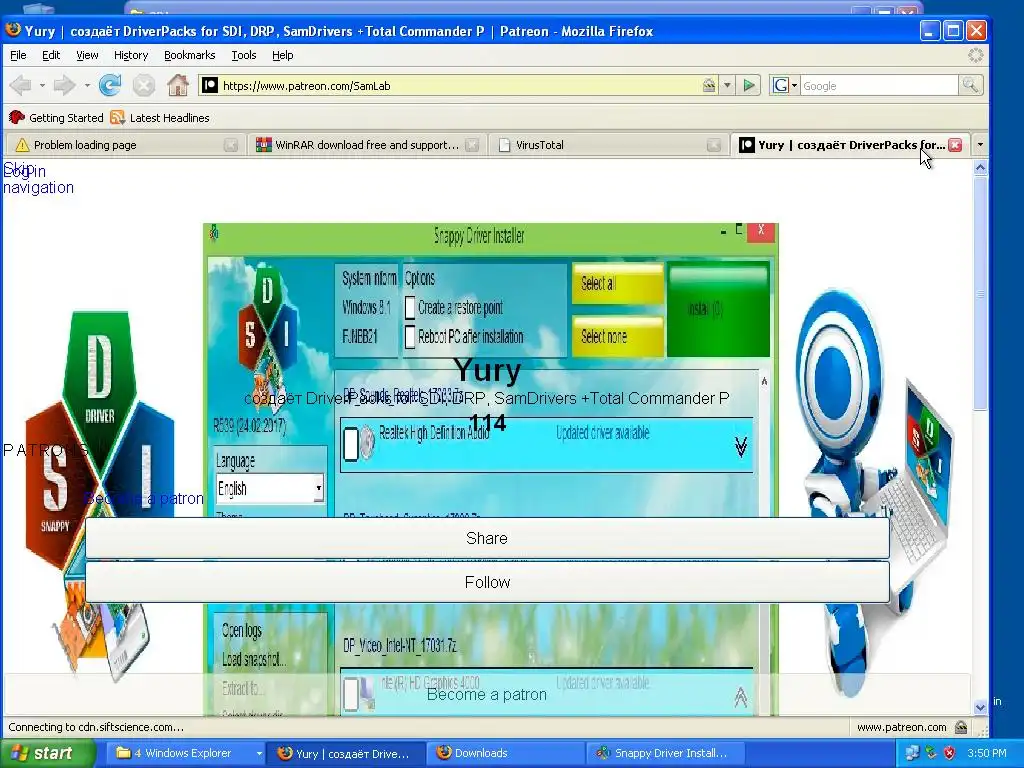Close the VirusTotal tab
Screen dimensions: 1024x768
[714, 145]
